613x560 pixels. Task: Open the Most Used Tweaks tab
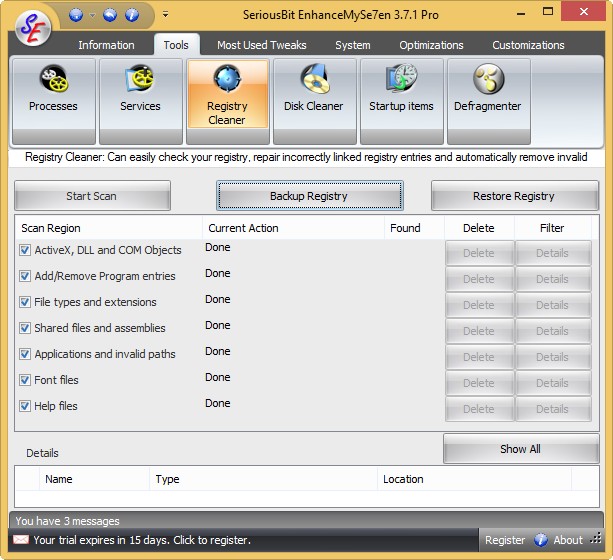[x=262, y=45]
